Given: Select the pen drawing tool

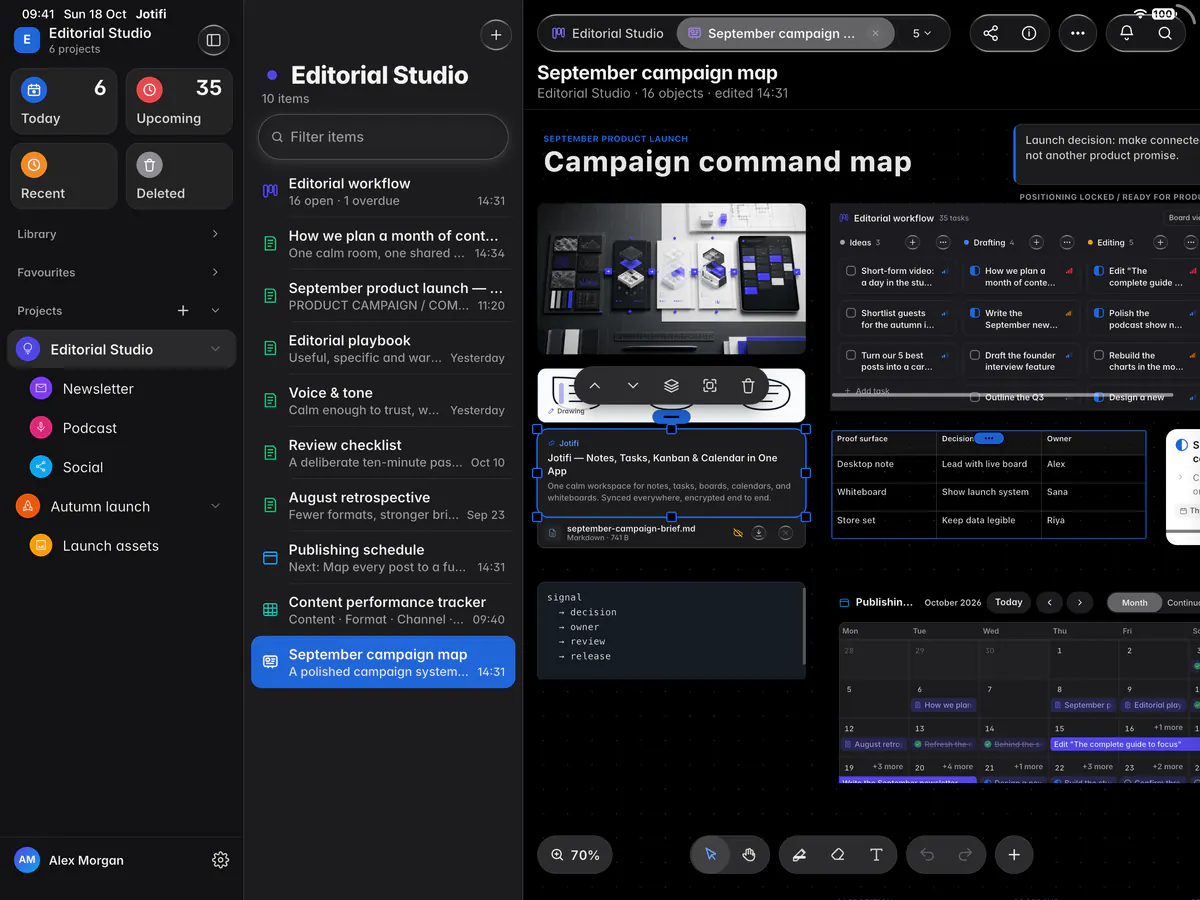Looking at the screenshot, I should click(x=799, y=855).
